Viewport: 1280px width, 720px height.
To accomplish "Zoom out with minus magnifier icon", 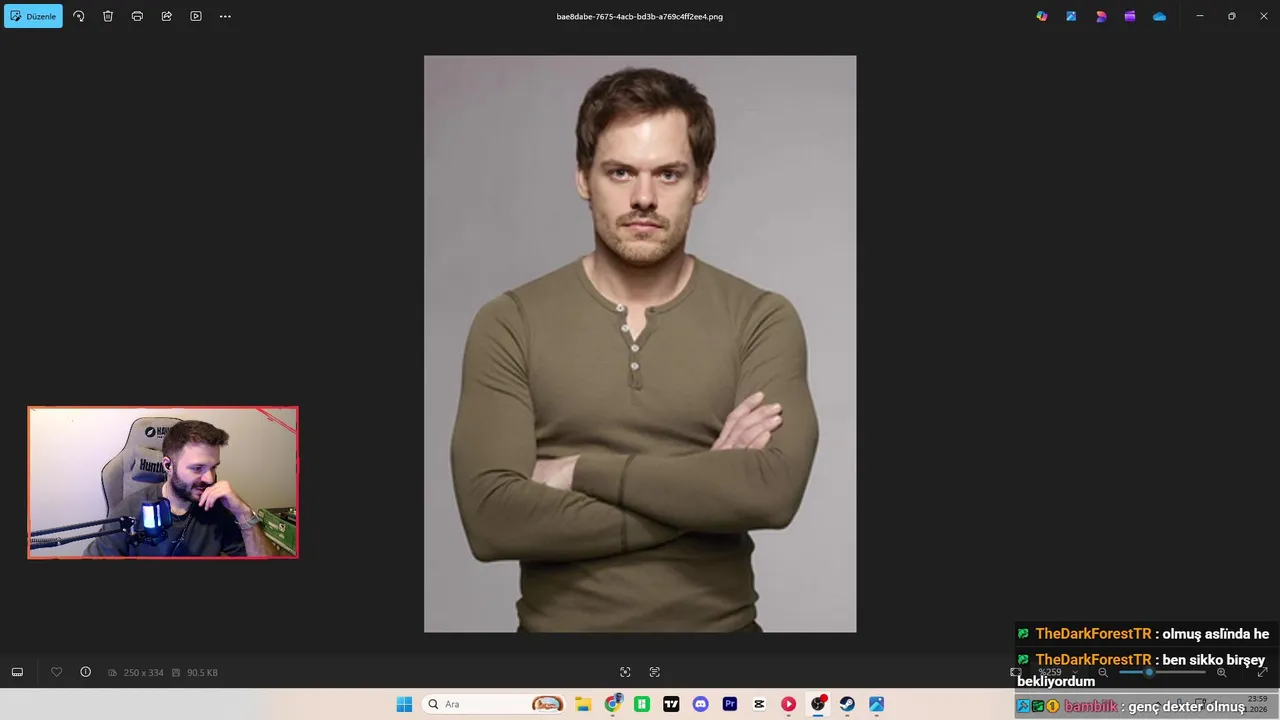I will click(1103, 672).
